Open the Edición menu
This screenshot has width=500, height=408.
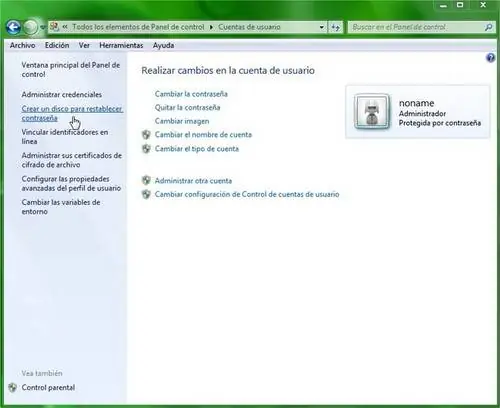[57, 45]
